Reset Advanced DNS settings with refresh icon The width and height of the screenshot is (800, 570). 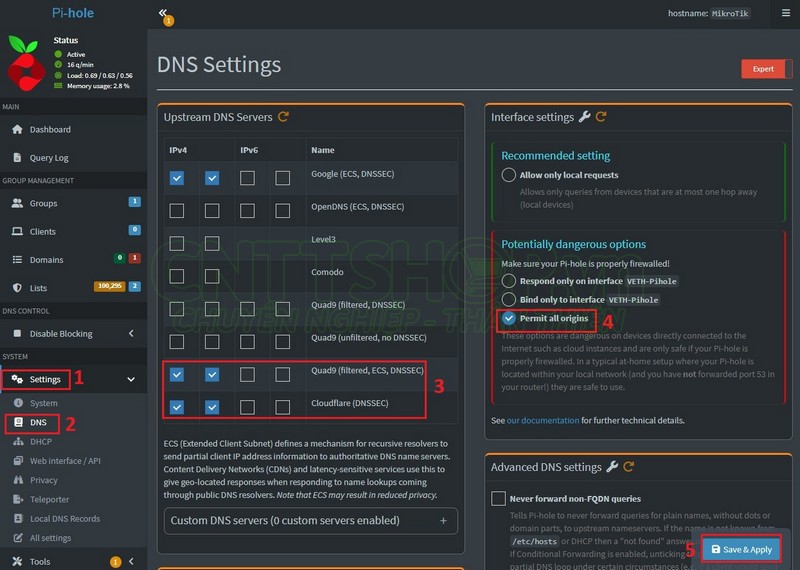(x=629, y=466)
